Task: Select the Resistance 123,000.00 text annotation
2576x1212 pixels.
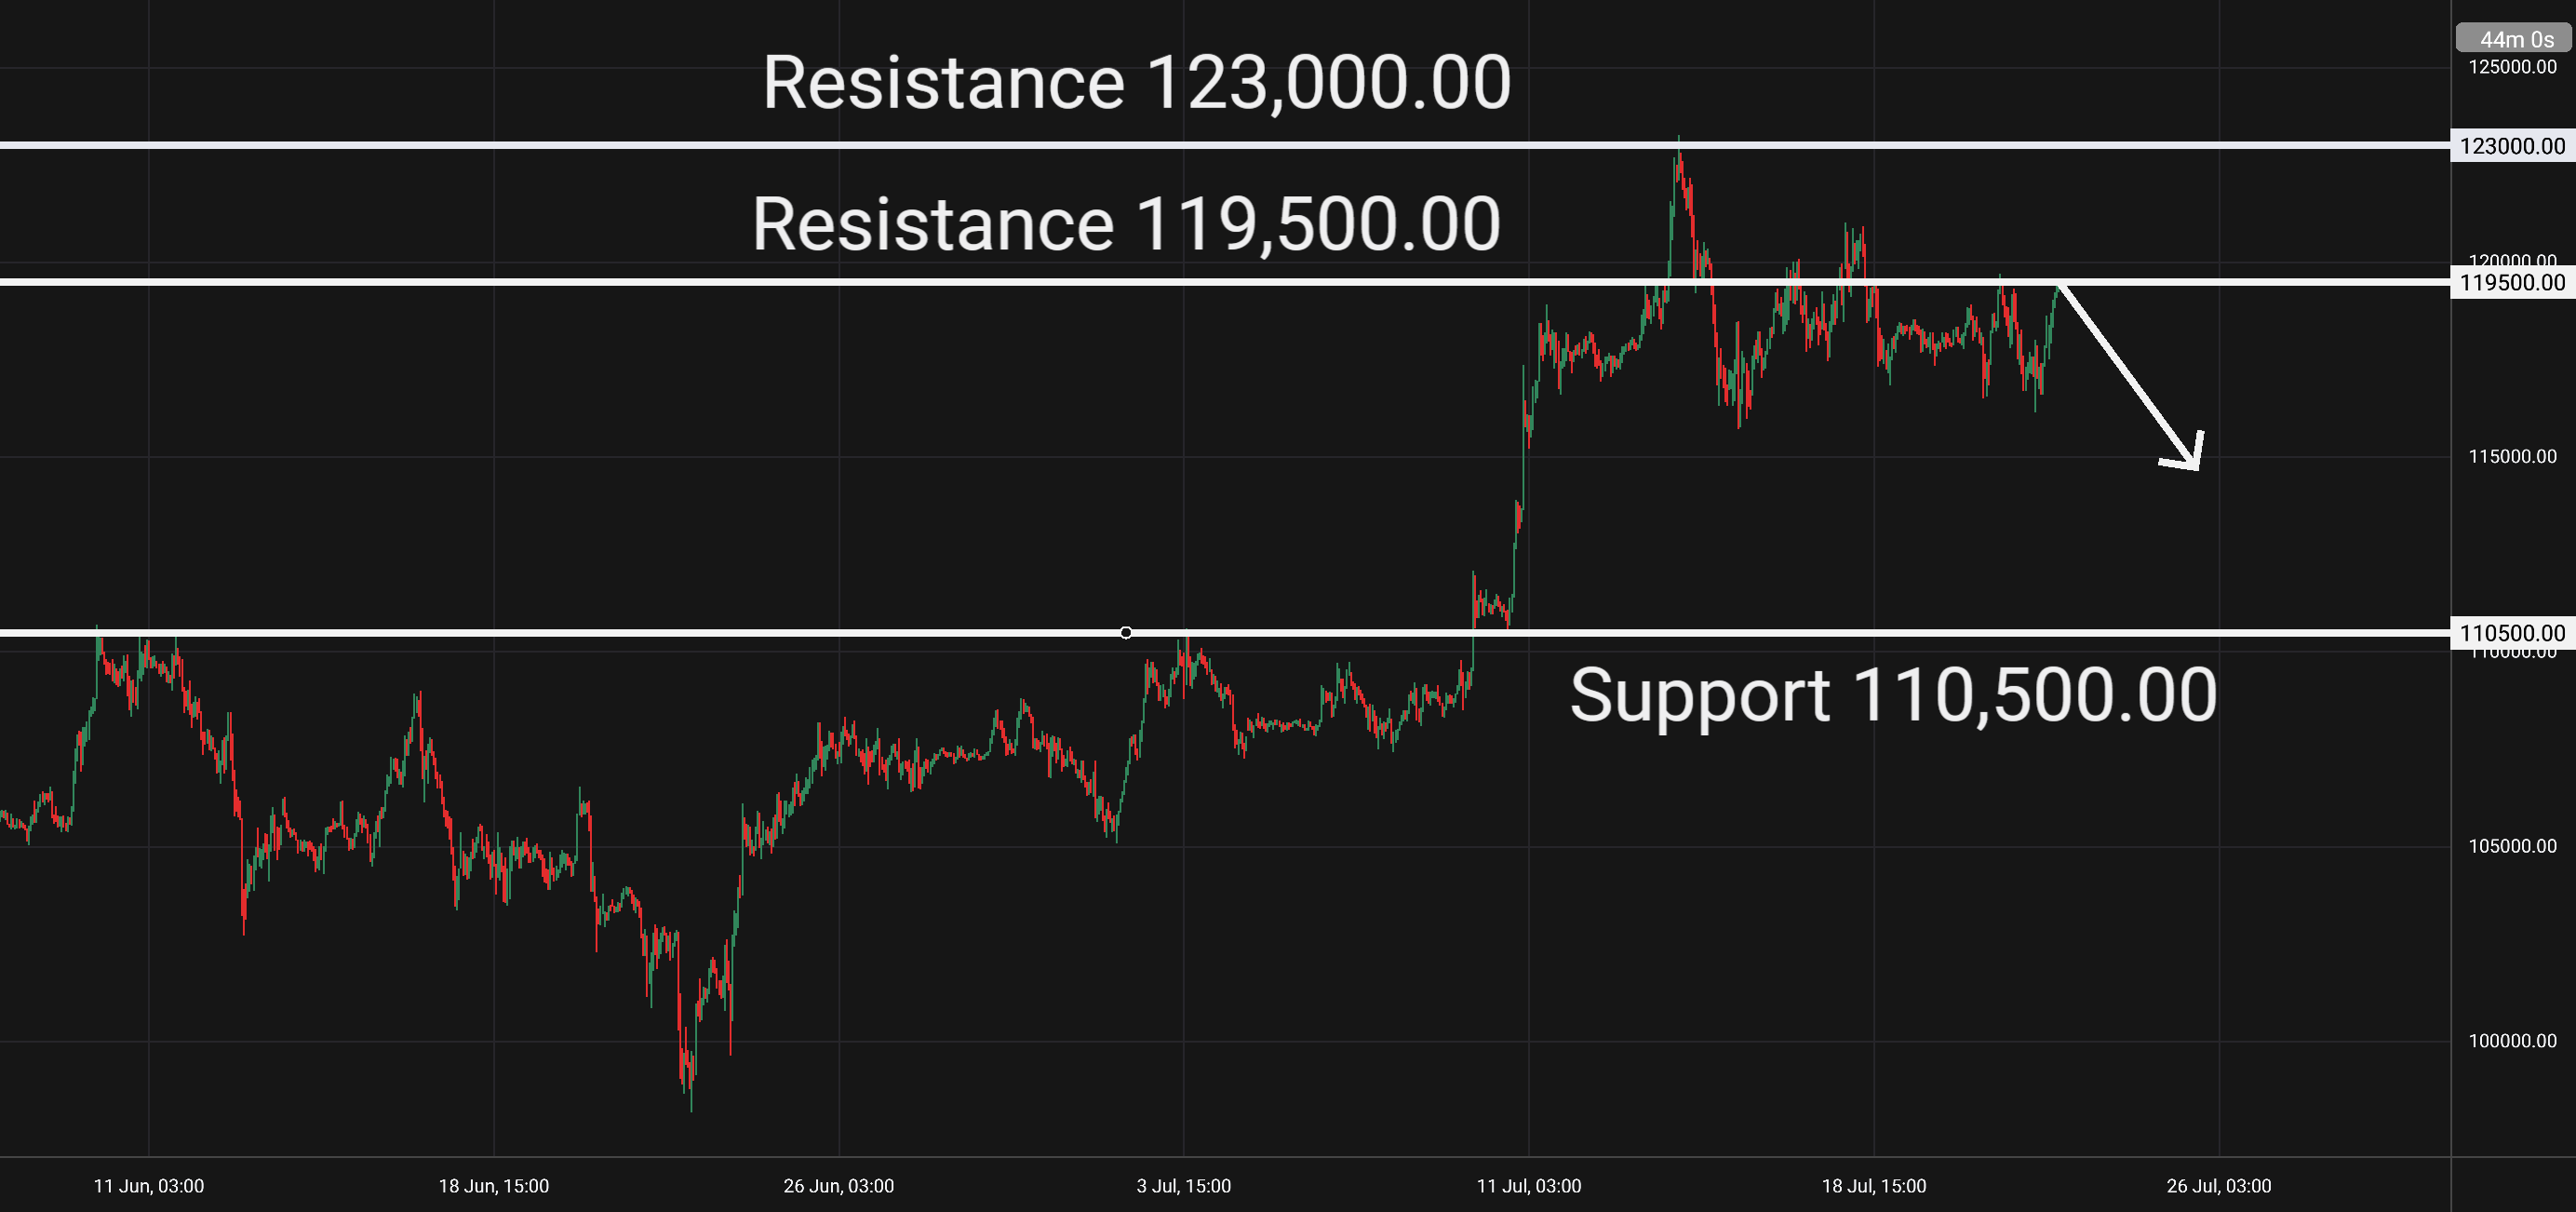Action: pyautogui.click(x=1136, y=83)
